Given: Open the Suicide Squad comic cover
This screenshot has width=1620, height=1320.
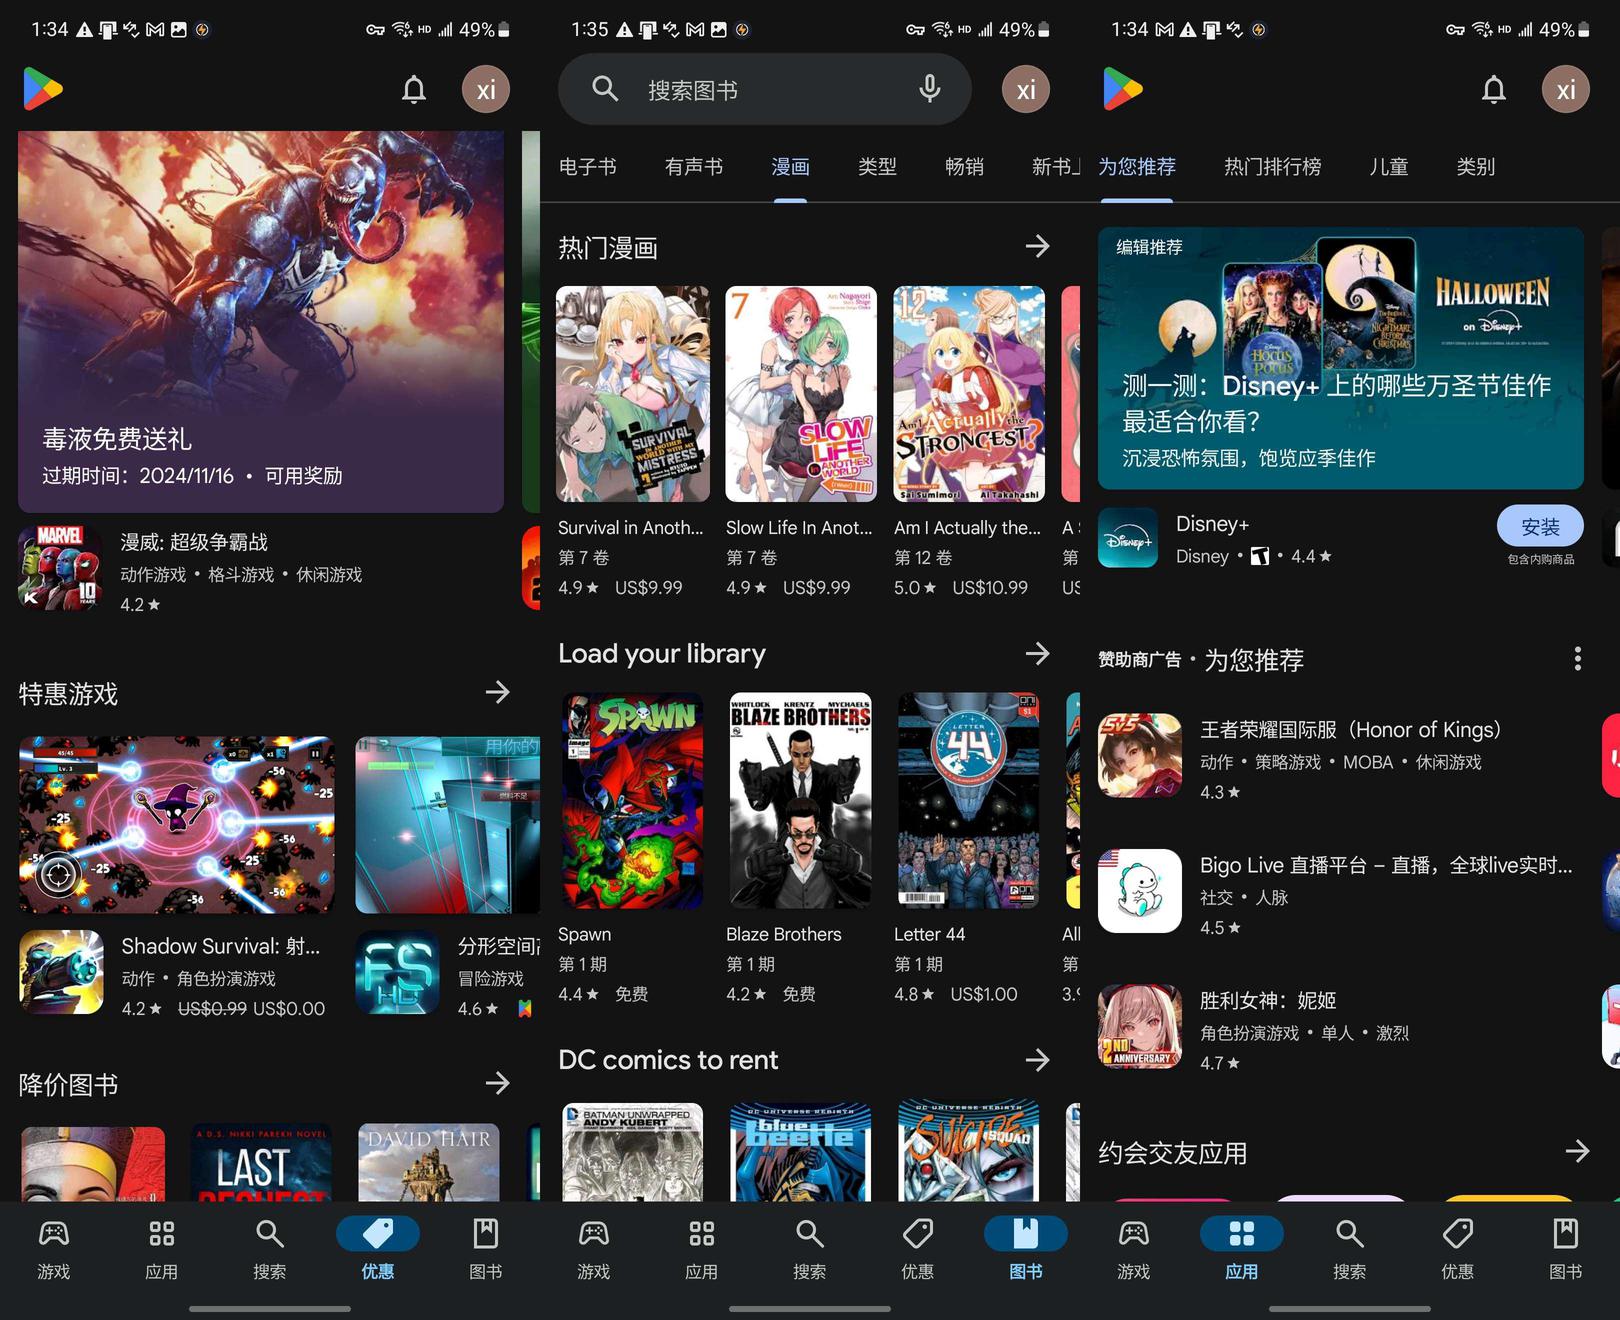Looking at the screenshot, I should pyautogui.click(x=968, y=1152).
